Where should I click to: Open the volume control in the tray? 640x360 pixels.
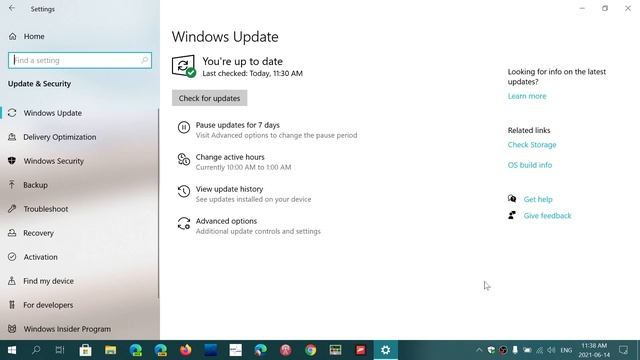click(551, 350)
